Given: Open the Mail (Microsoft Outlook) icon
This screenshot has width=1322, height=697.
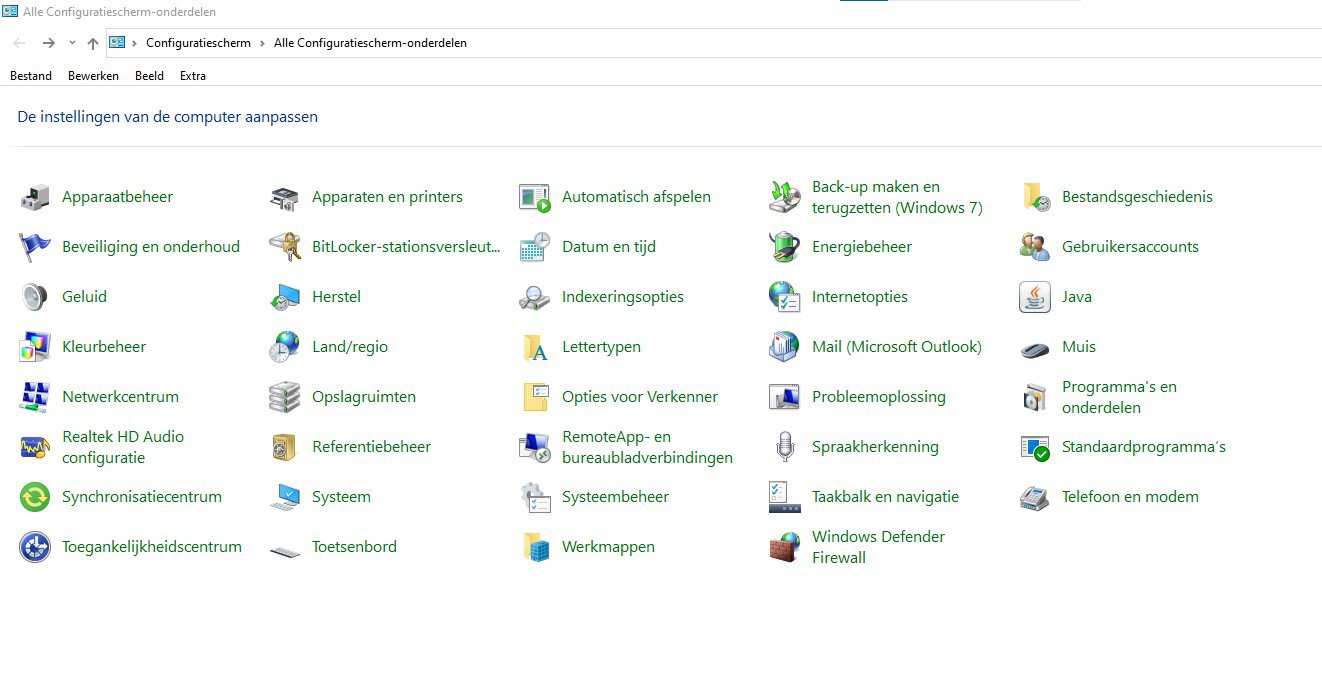Looking at the screenshot, I should click(785, 347).
